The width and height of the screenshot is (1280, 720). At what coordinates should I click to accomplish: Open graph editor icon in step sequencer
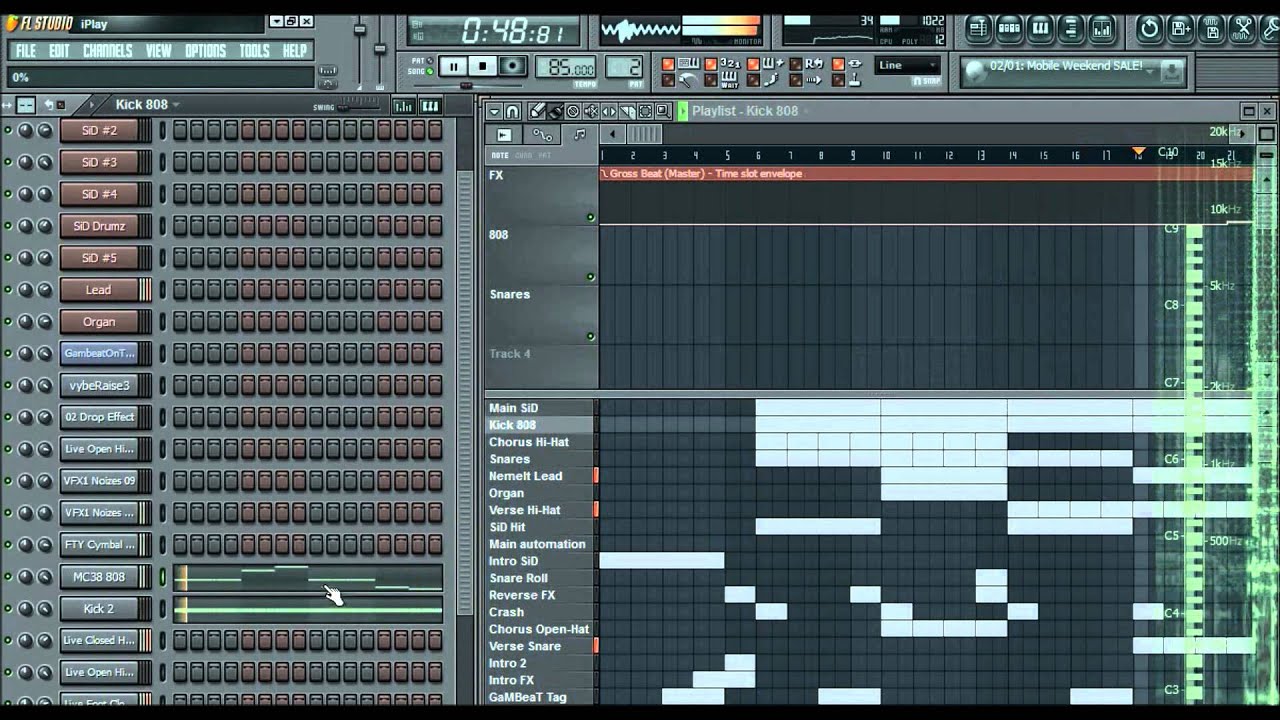click(404, 106)
